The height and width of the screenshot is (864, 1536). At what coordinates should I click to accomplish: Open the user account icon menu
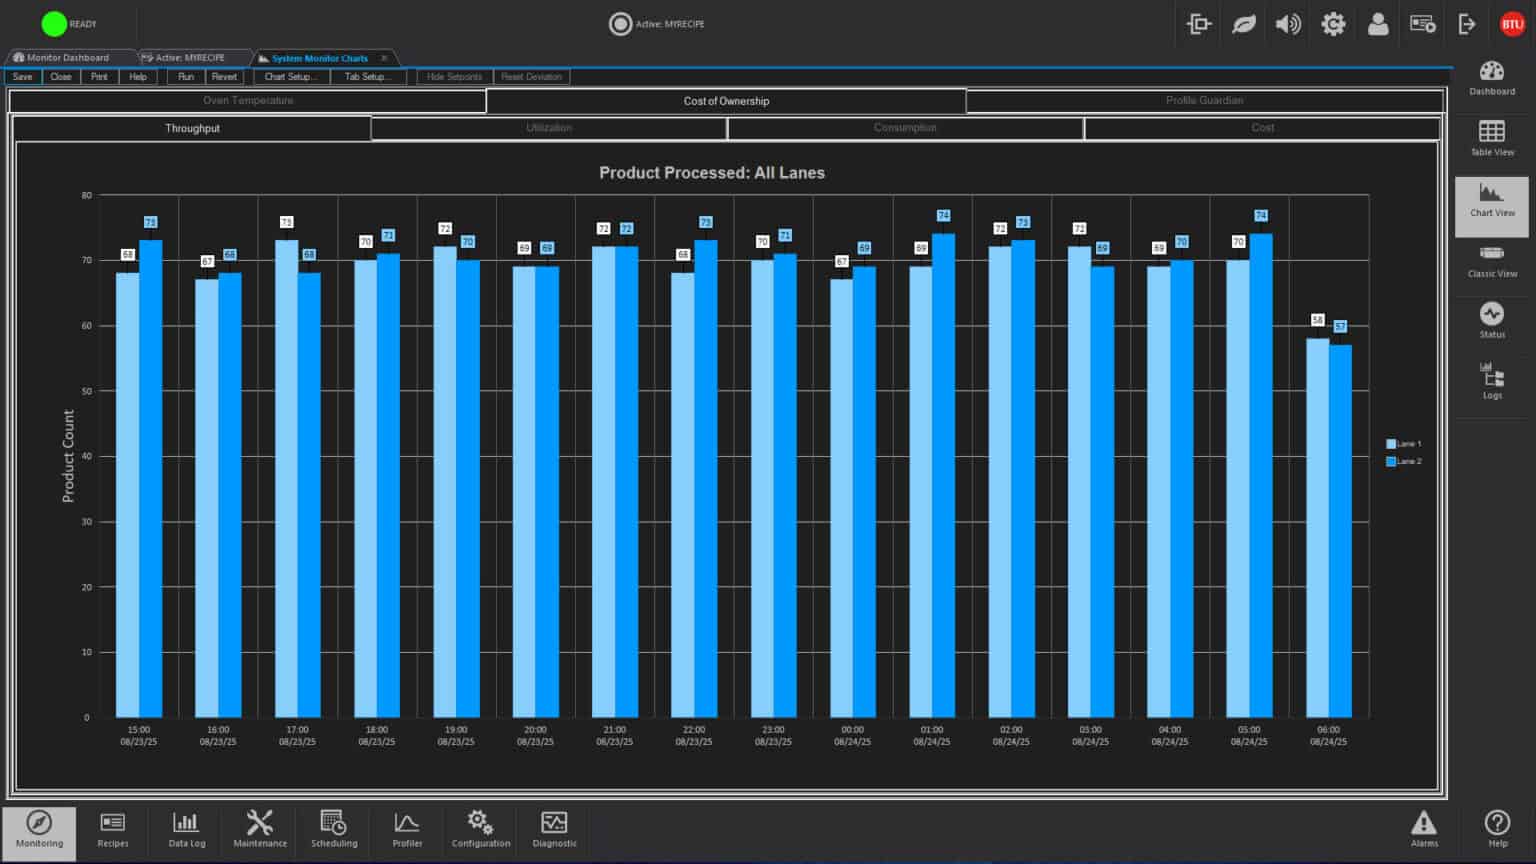(x=1377, y=24)
